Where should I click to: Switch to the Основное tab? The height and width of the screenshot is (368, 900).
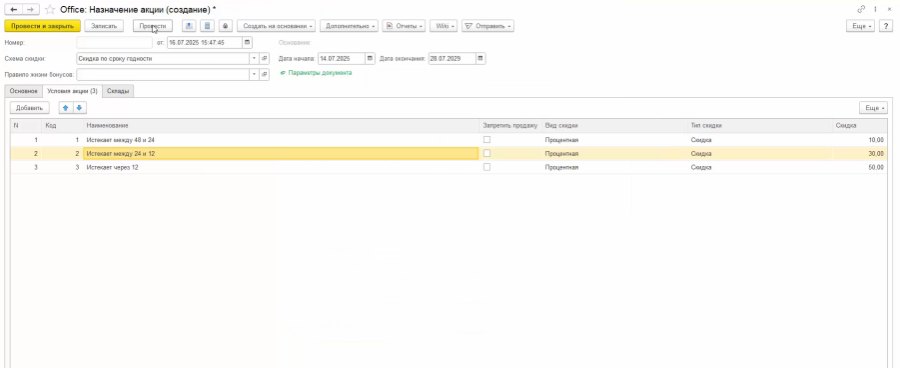tap(24, 91)
